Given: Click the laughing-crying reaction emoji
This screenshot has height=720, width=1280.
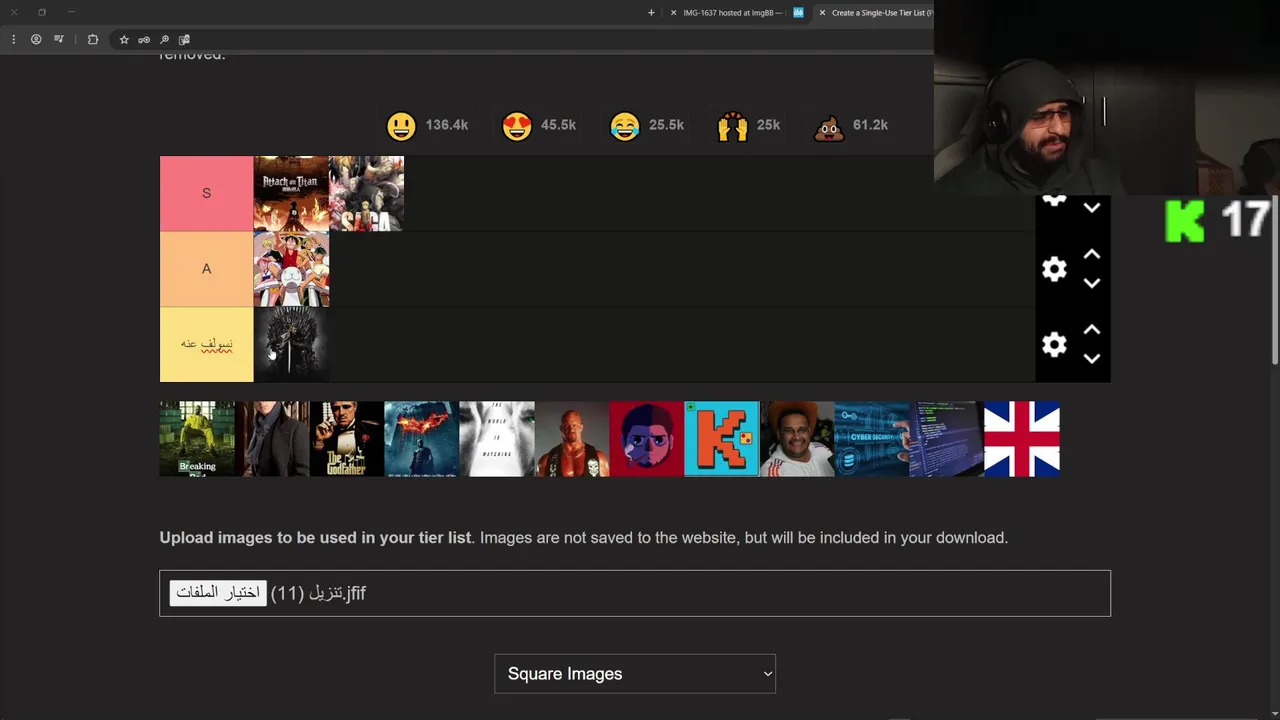Looking at the screenshot, I should click(x=625, y=126).
